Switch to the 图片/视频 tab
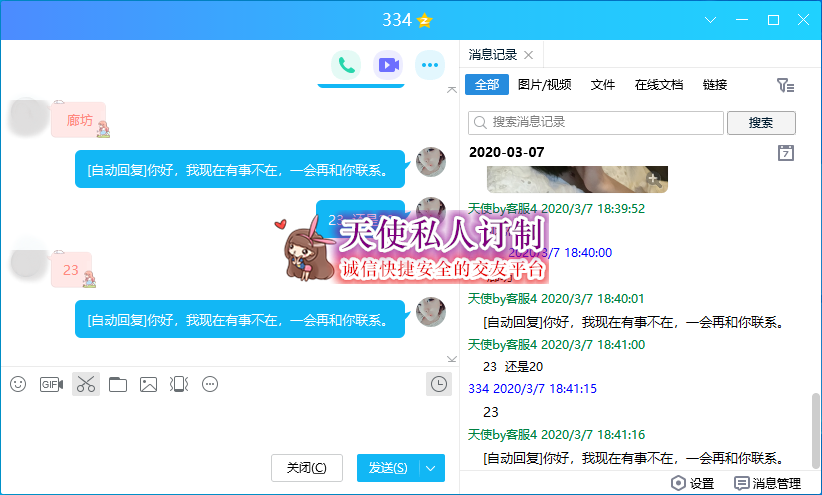Image resolution: width=822 pixels, height=495 pixels. pyautogui.click(x=545, y=85)
